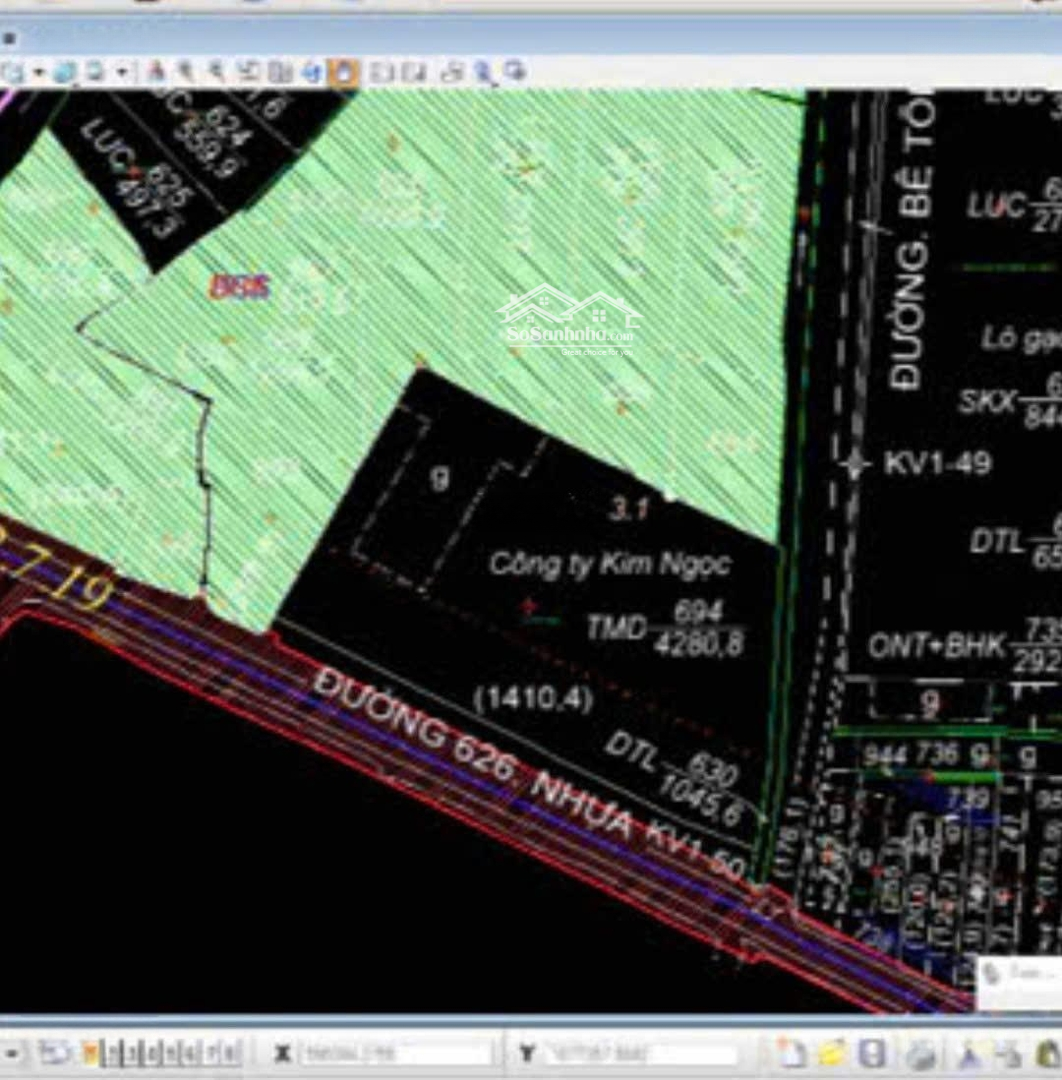Click the Save diskette icon
This screenshot has width=1062, height=1080.
(x=872, y=1053)
